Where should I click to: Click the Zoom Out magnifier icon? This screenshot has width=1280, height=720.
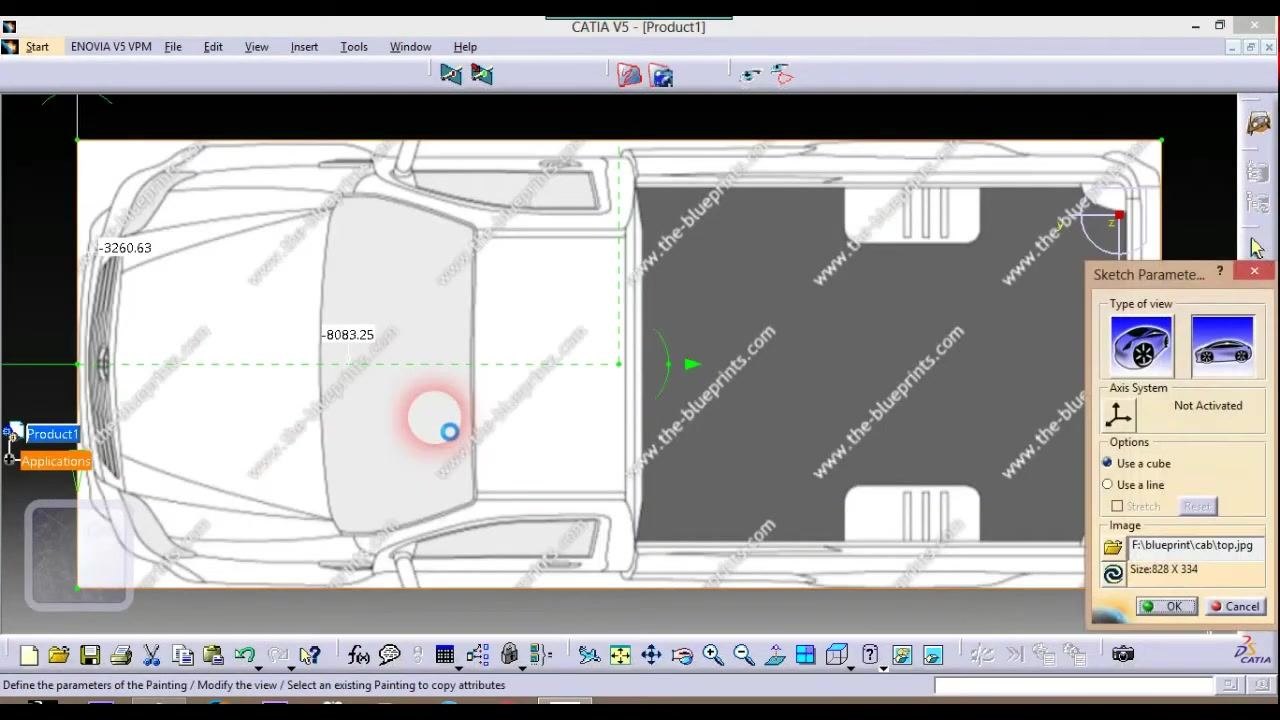[x=744, y=655]
